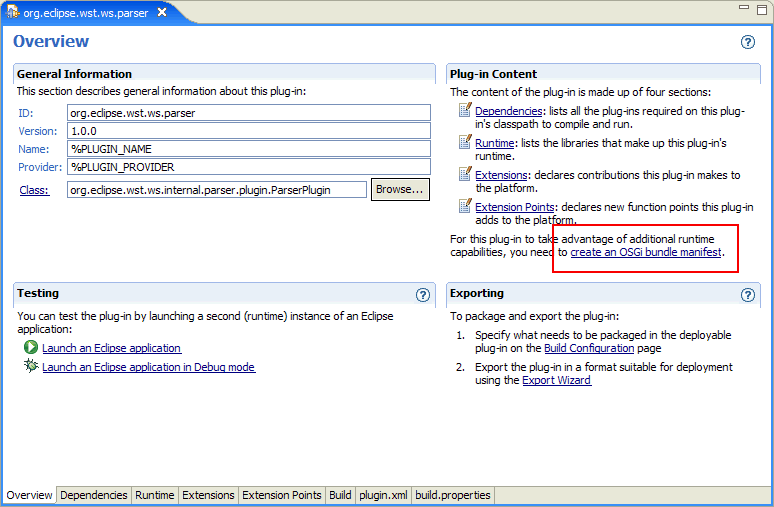Image resolution: width=774 pixels, height=507 pixels.
Task: Open the build.properties tab
Action: click(453, 495)
